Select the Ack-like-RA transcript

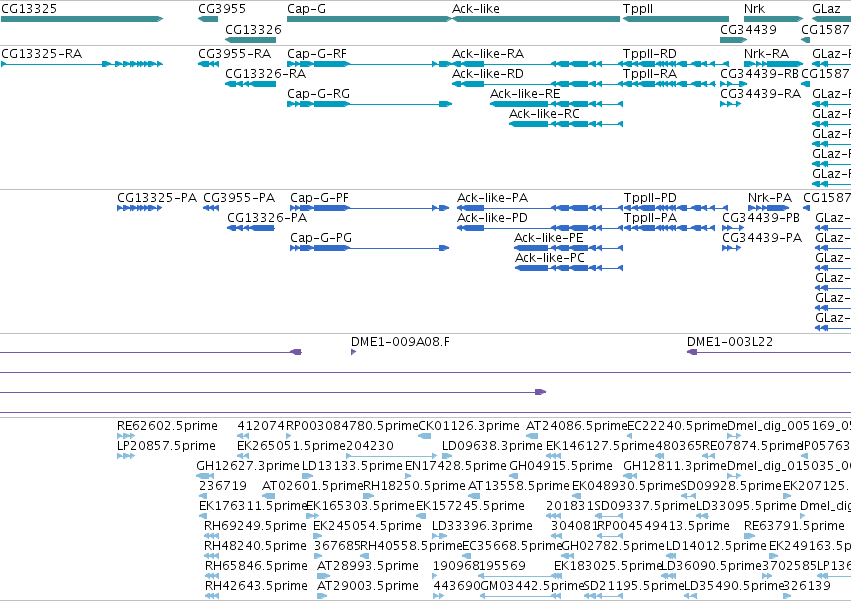coord(537,64)
